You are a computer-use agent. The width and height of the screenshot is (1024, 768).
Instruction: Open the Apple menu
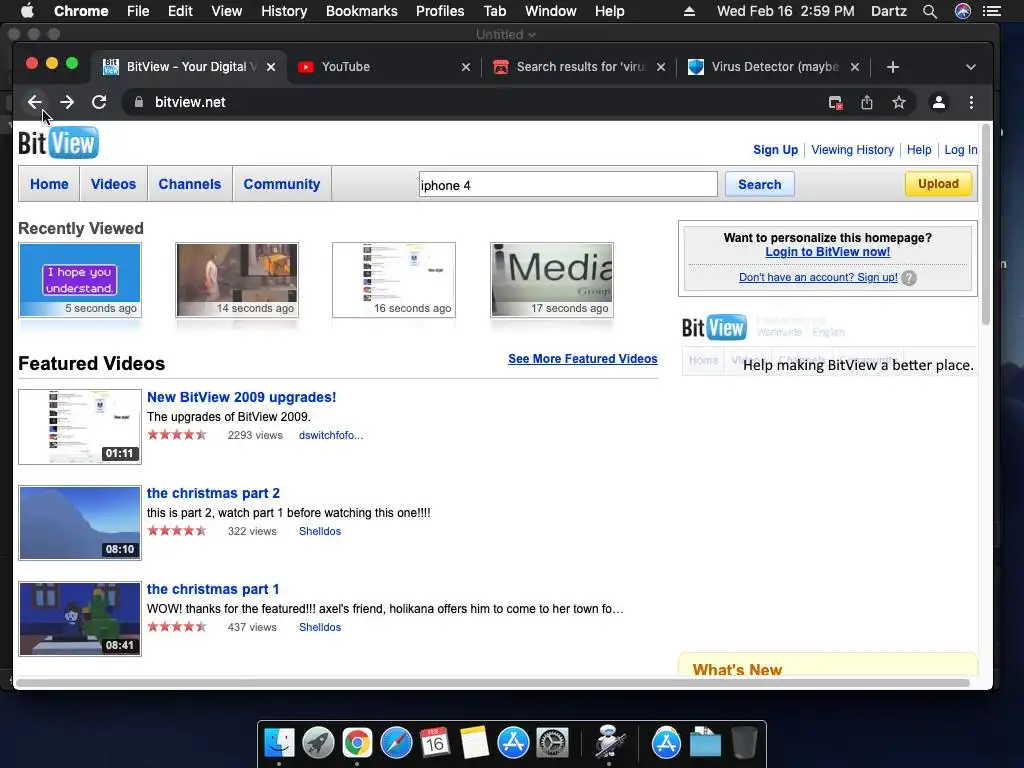point(27,11)
